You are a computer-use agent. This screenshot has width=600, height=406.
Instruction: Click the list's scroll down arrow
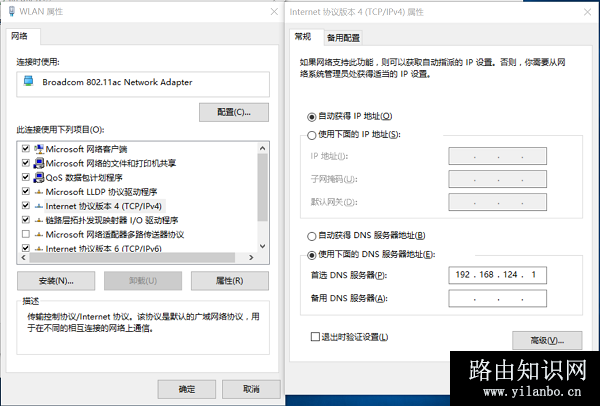click(x=262, y=246)
